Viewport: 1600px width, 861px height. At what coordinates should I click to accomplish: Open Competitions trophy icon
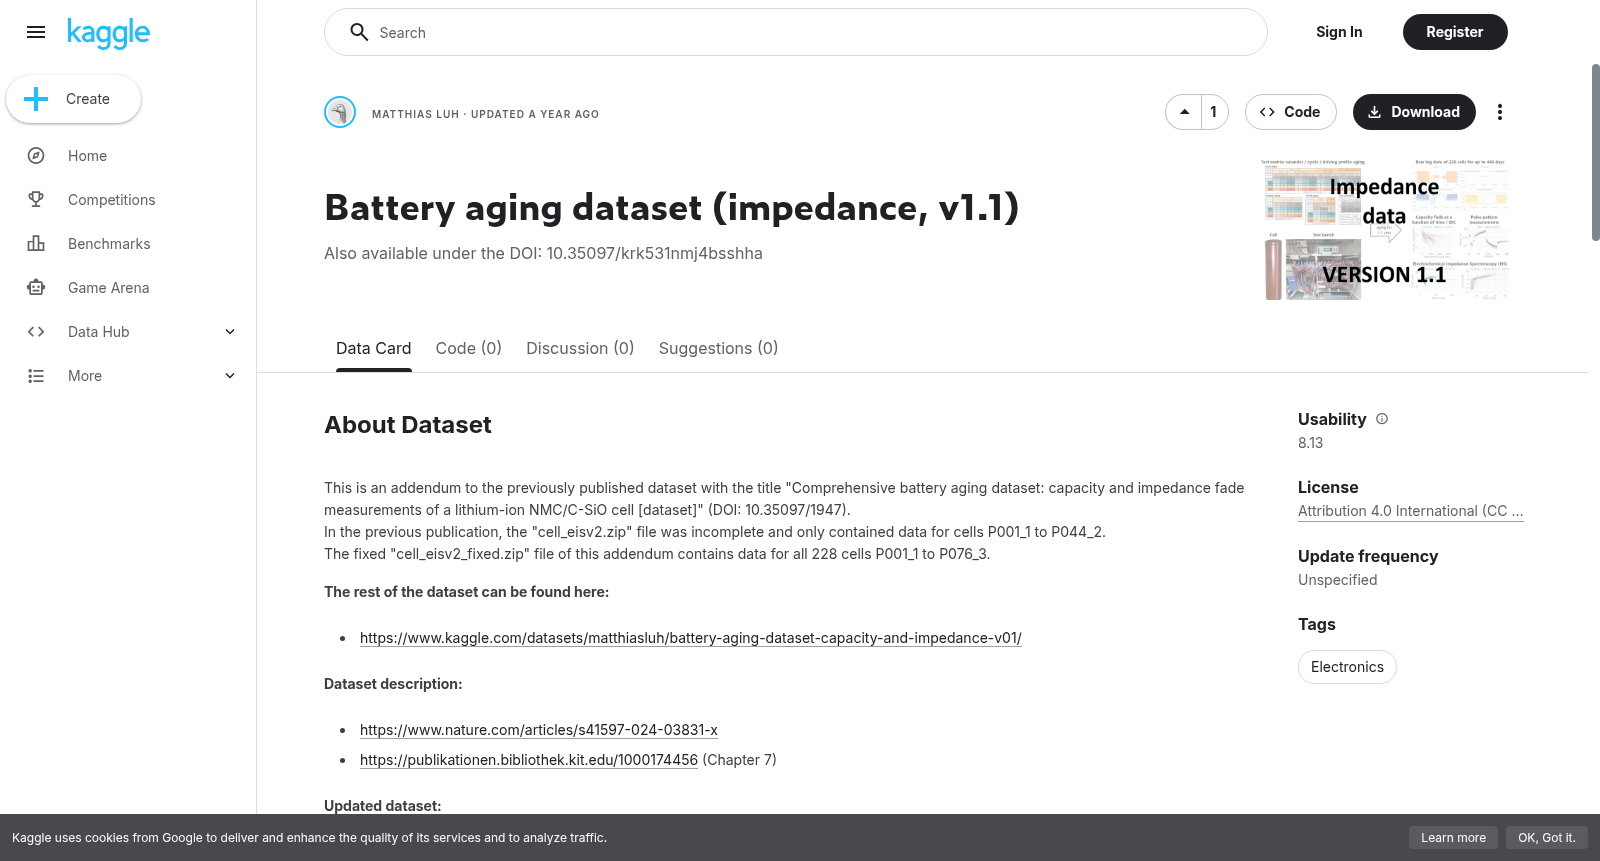tap(36, 200)
